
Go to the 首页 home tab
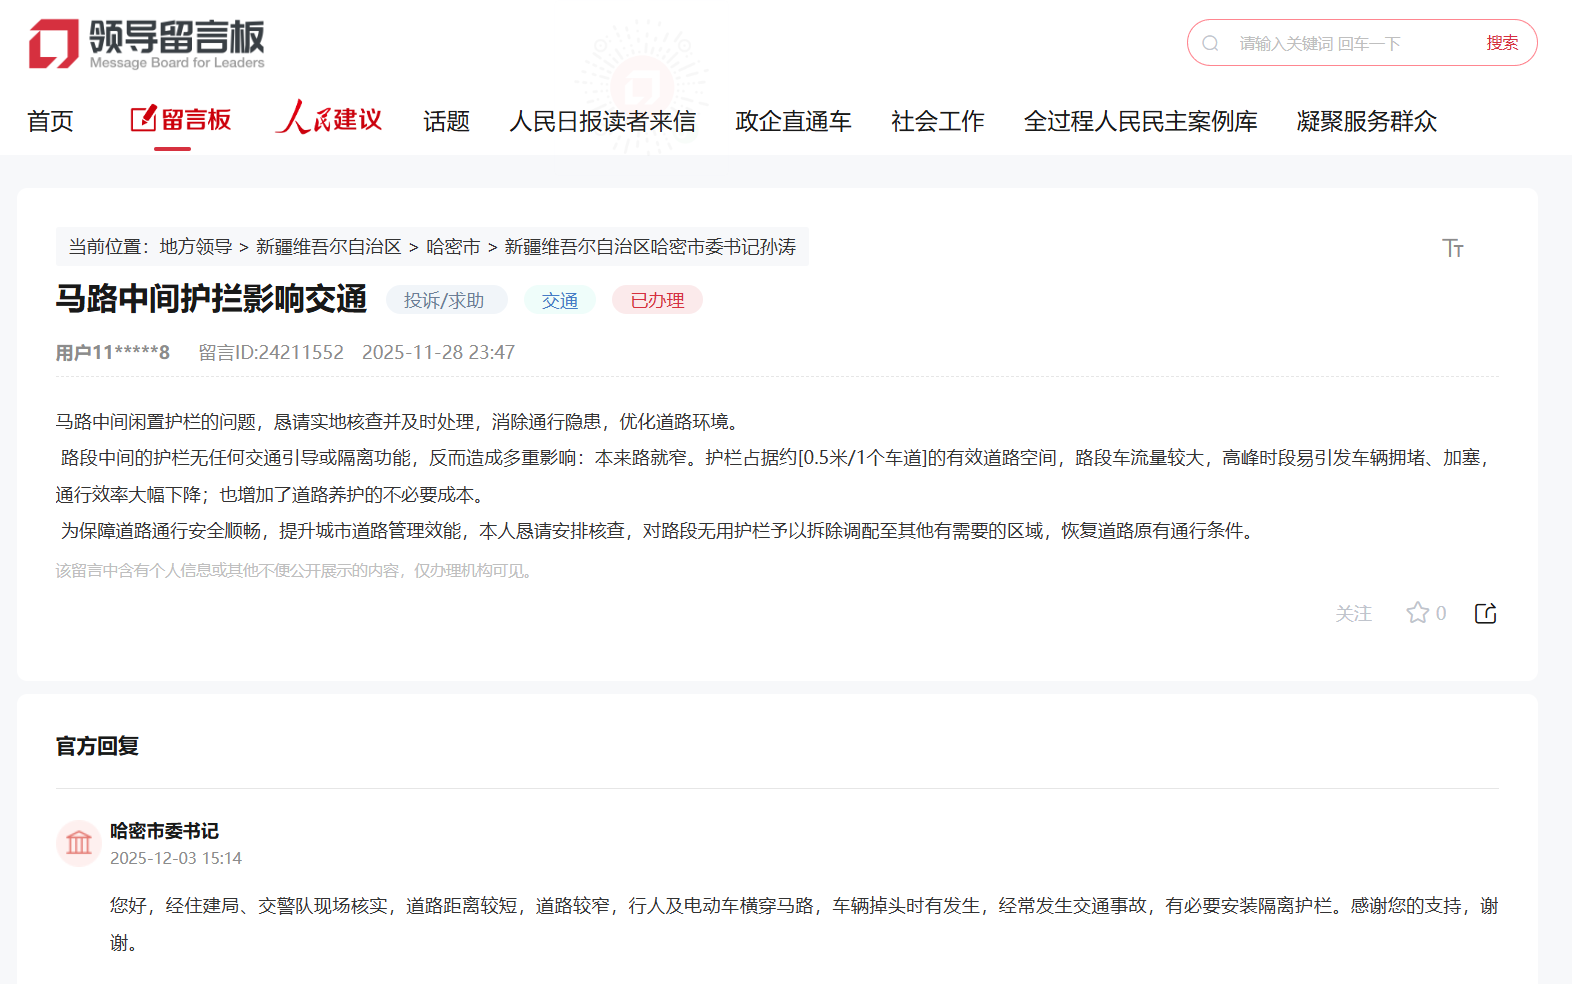tap(50, 121)
